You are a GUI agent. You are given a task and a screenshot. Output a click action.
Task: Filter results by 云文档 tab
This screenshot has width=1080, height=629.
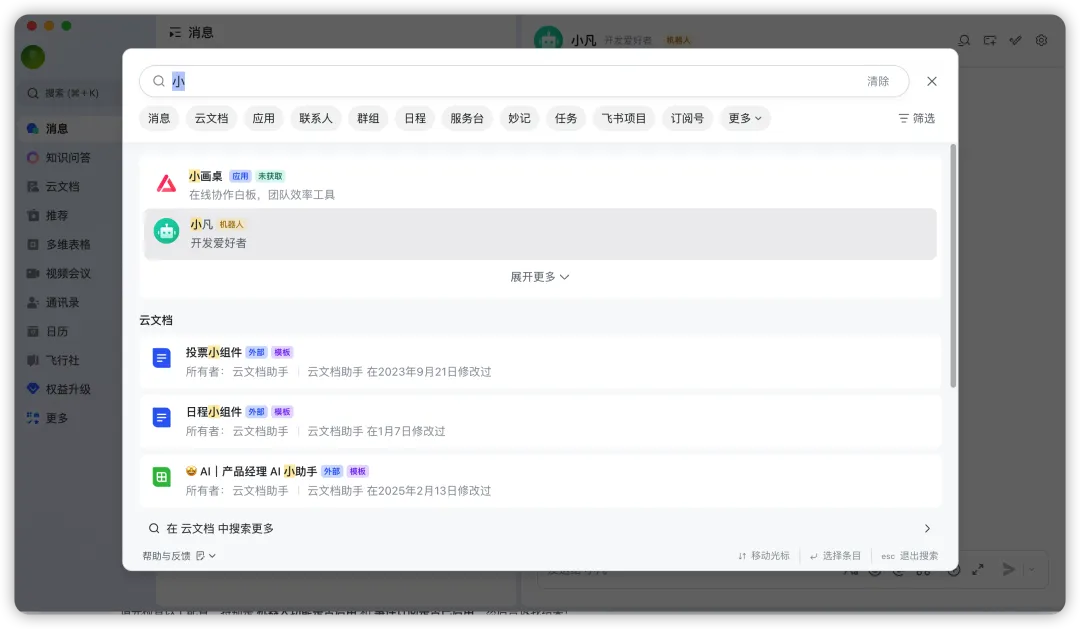pyautogui.click(x=211, y=118)
